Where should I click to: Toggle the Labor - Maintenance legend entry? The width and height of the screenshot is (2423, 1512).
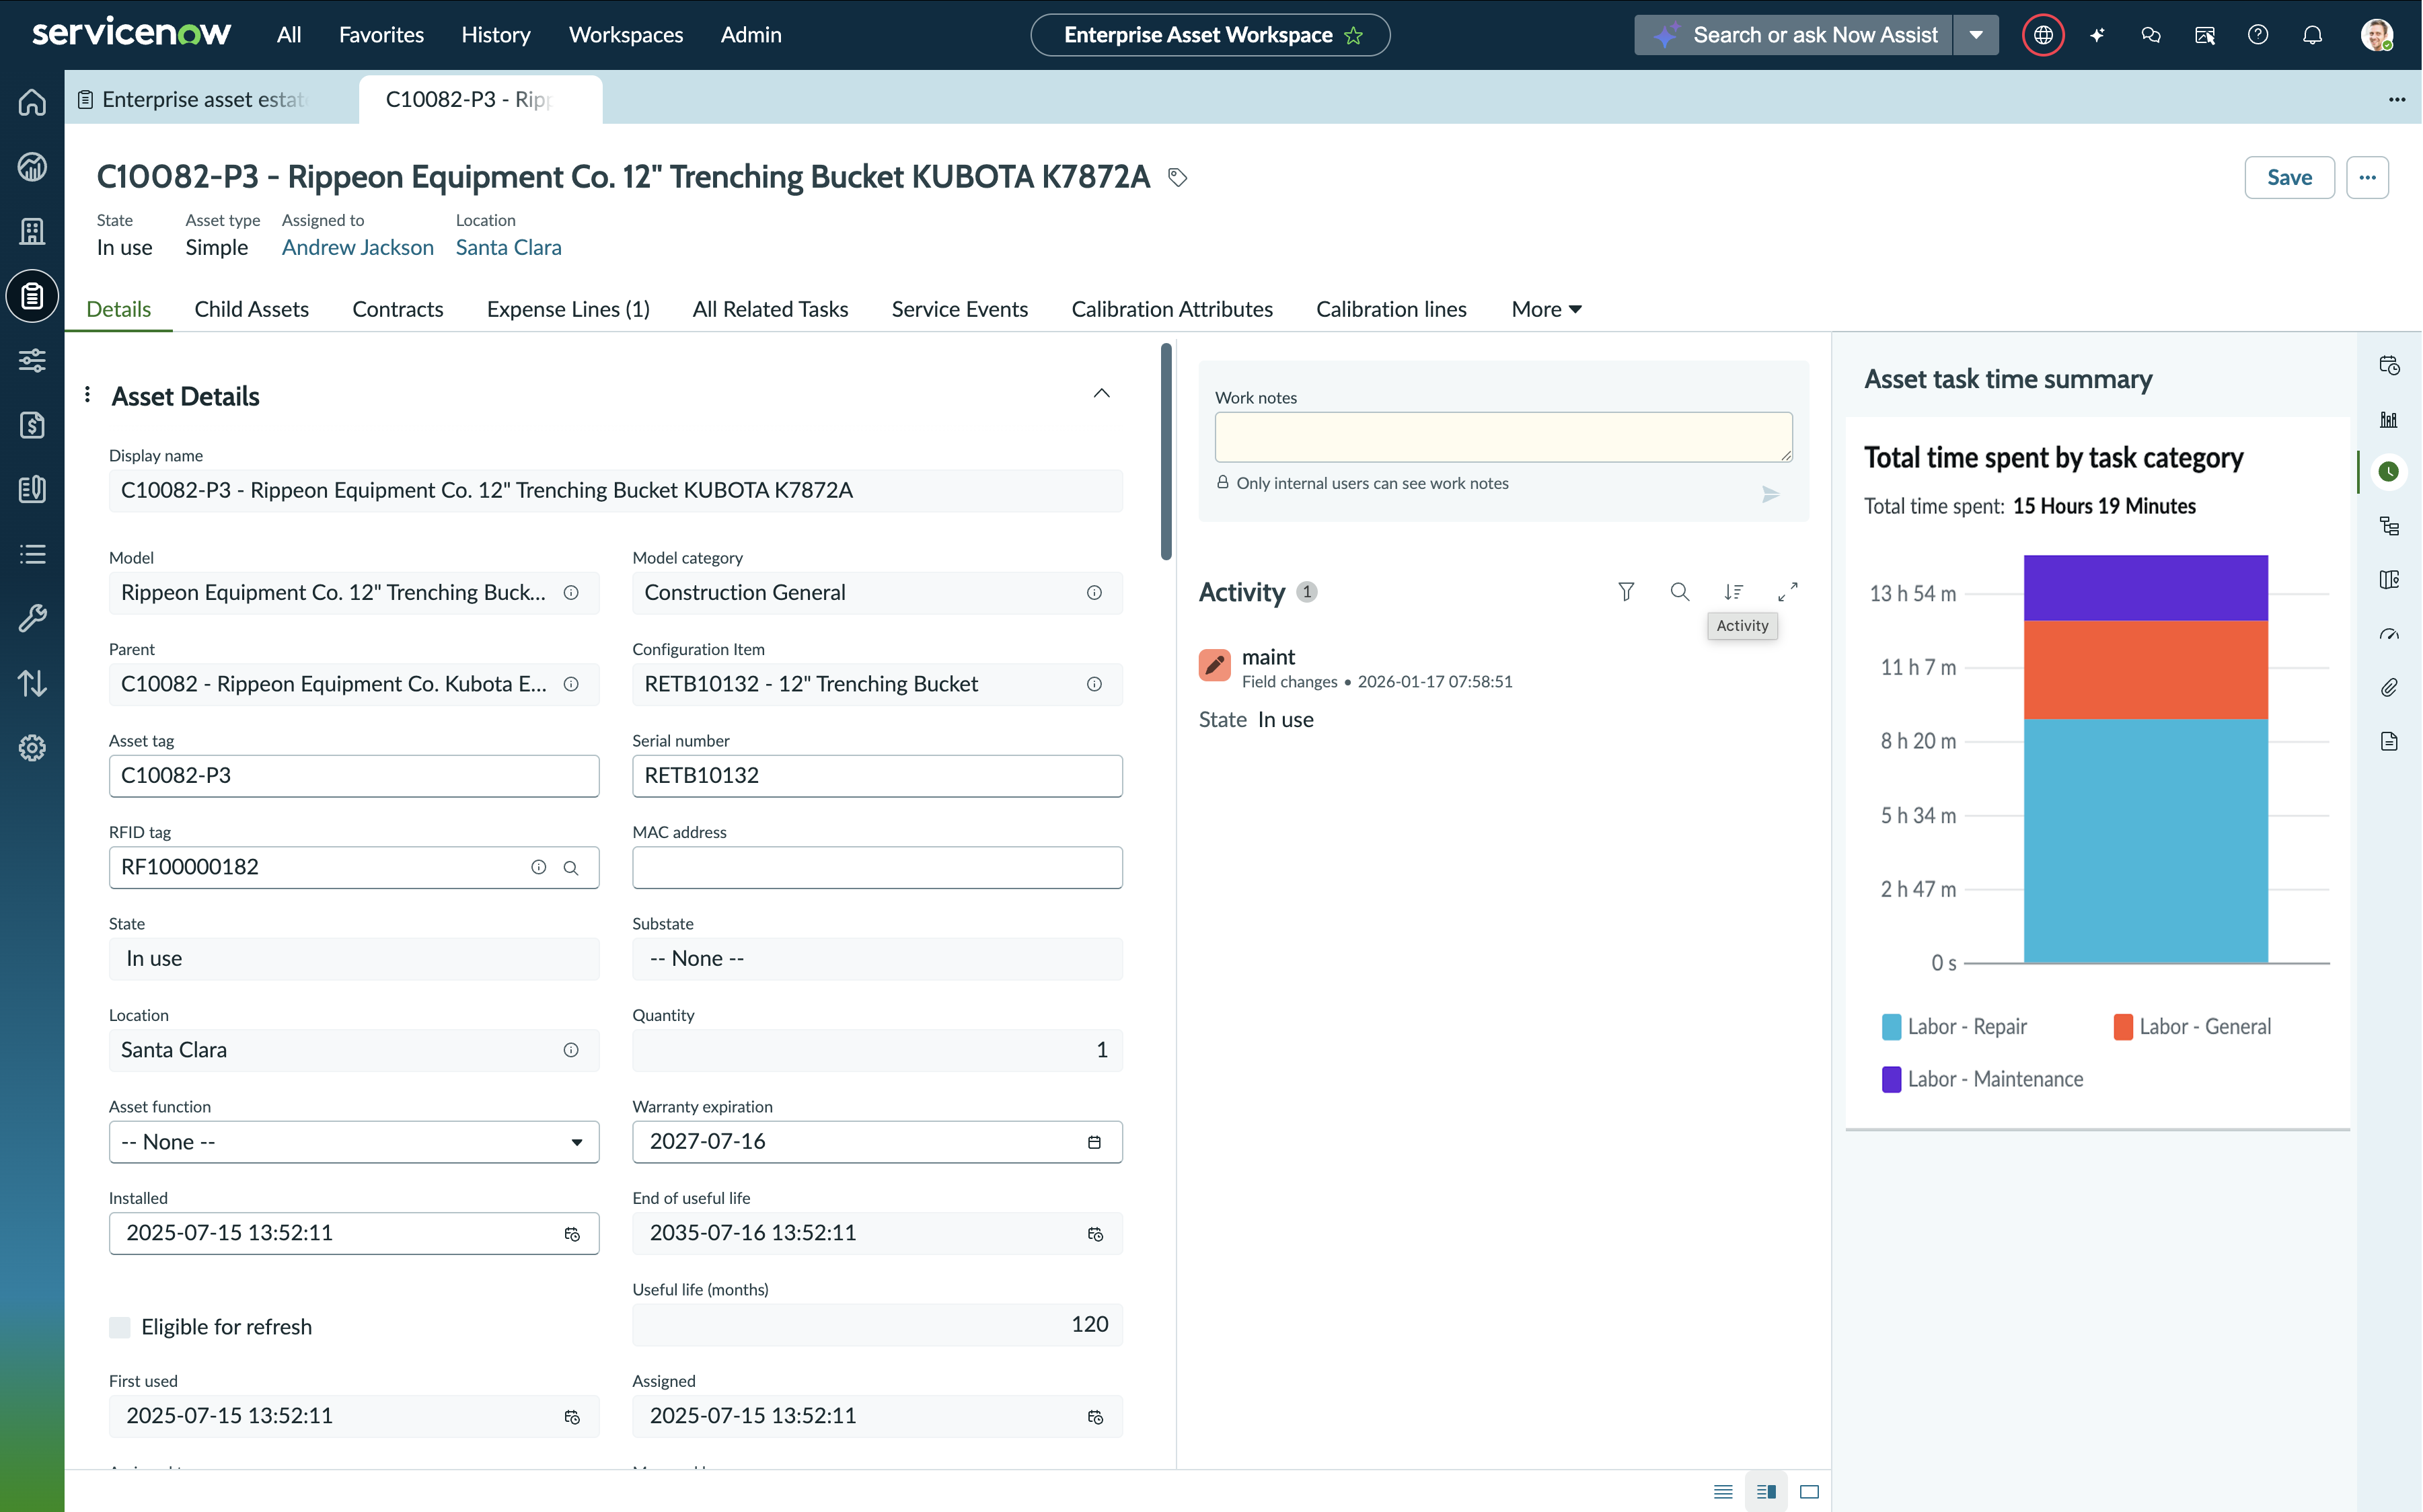tap(1982, 1079)
